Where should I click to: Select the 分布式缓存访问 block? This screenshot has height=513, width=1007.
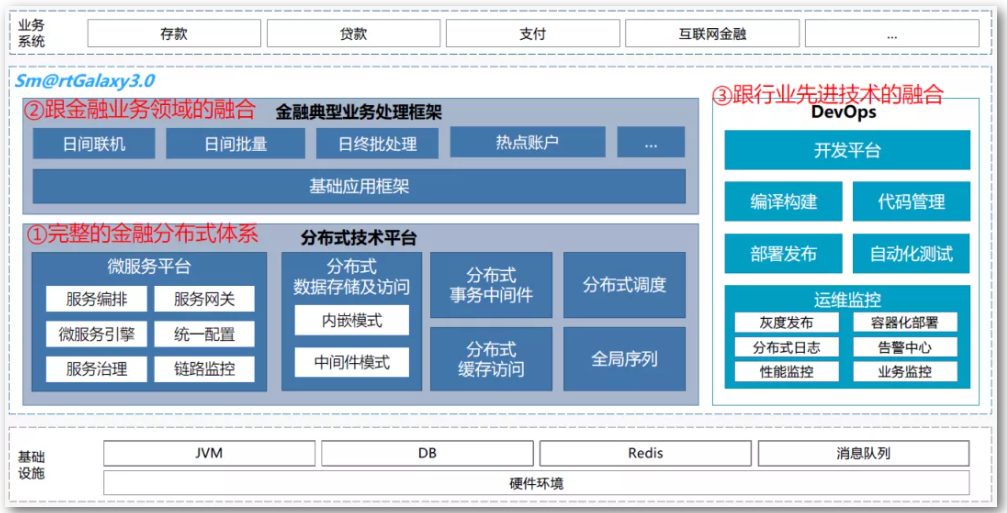[x=491, y=359]
